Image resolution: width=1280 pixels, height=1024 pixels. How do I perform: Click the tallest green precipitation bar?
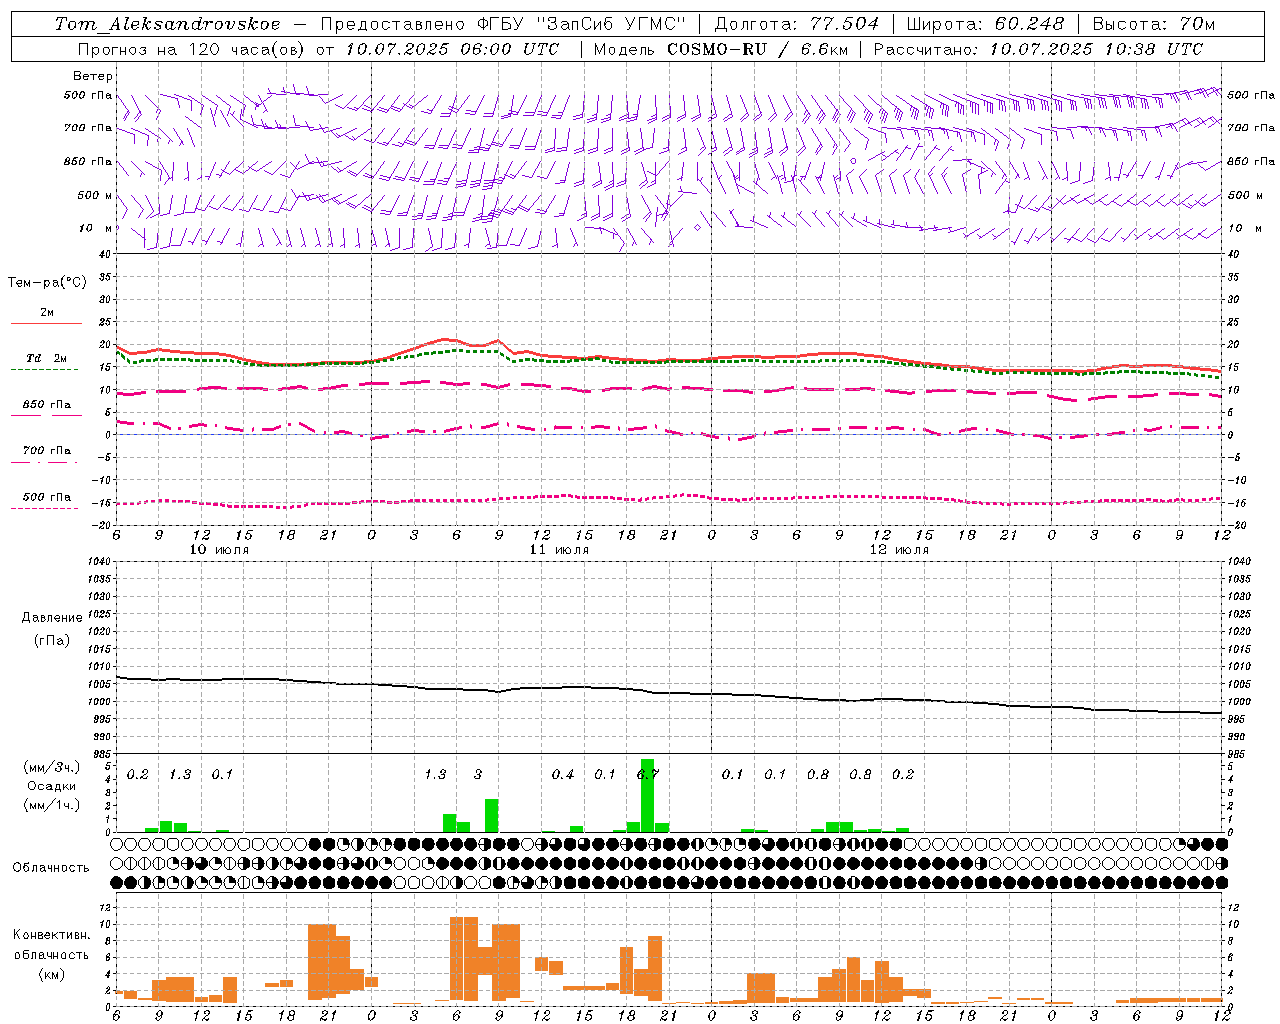pyautogui.click(x=647, y=795)
